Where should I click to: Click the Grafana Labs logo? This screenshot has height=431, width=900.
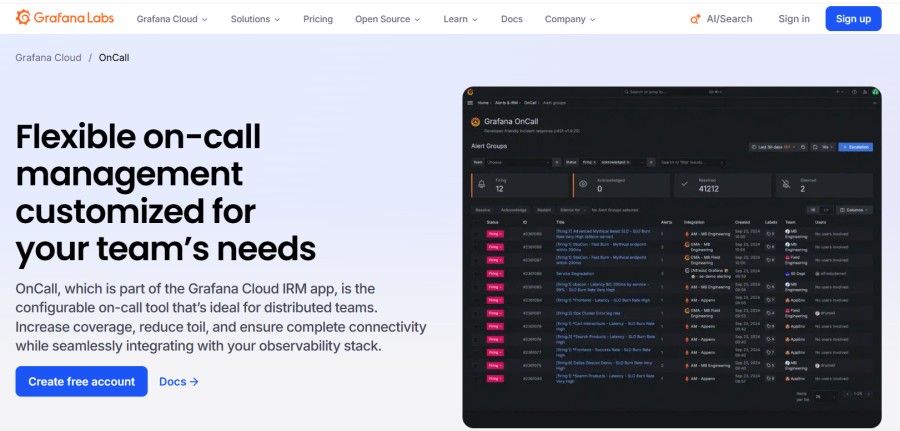coord(65,18)
